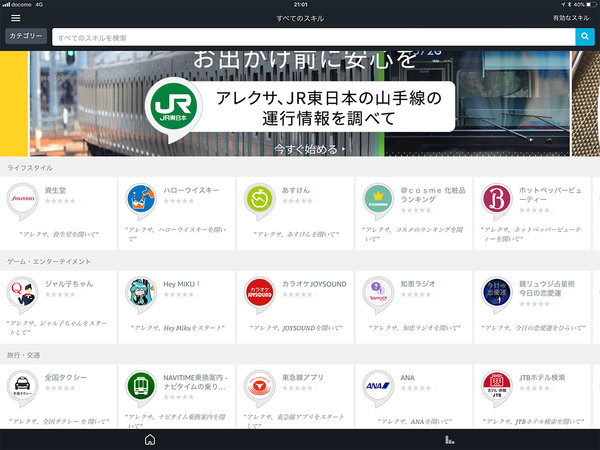The image size is (600, 450).
Task: Select the ライフスタイル category heading
Action: tap(30, 168)
